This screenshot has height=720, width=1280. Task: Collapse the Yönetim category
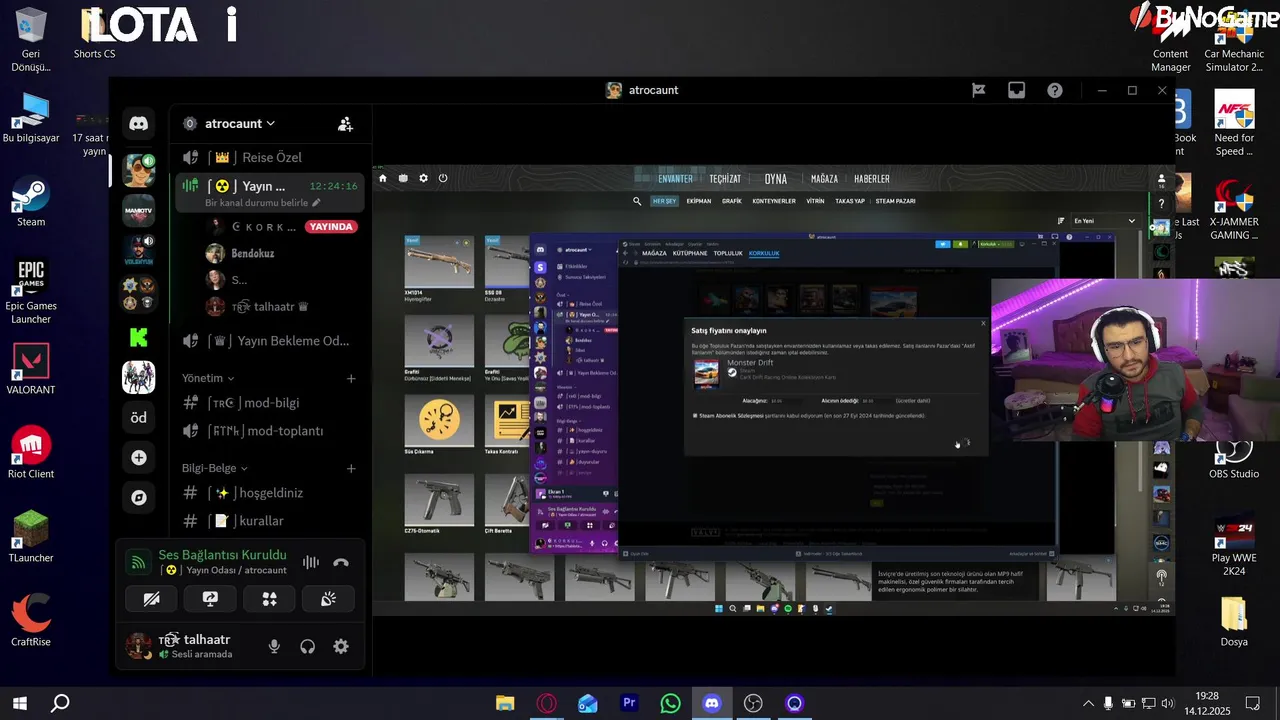pos(208,379)
